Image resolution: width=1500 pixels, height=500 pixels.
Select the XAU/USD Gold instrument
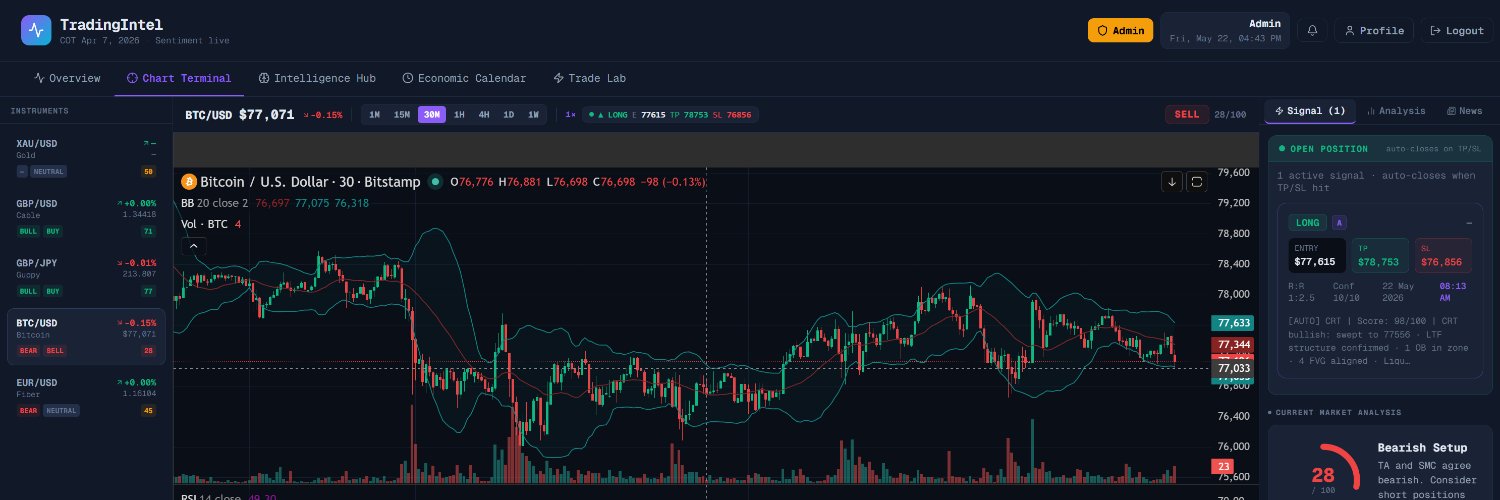point(86,157)
